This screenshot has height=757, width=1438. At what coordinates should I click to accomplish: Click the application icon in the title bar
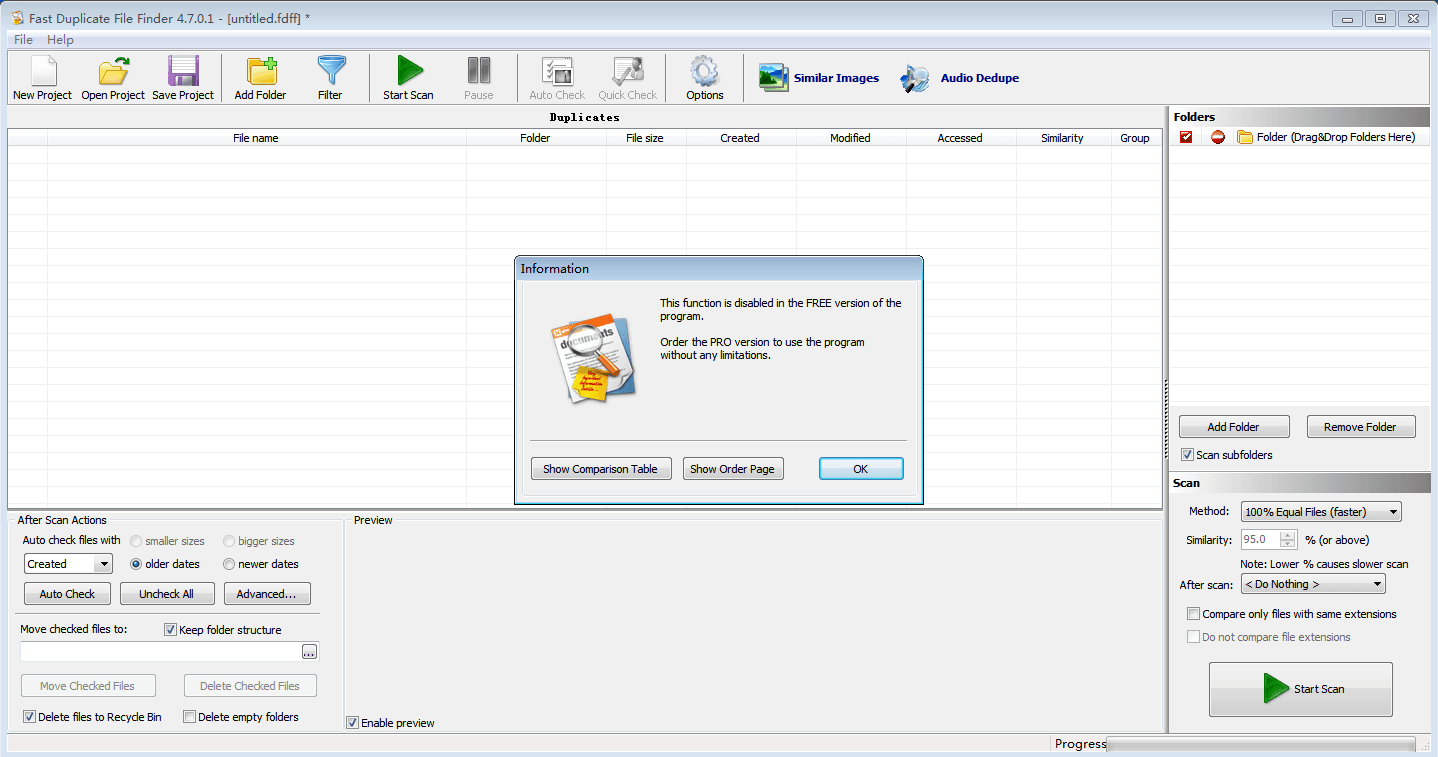(17, 18)
